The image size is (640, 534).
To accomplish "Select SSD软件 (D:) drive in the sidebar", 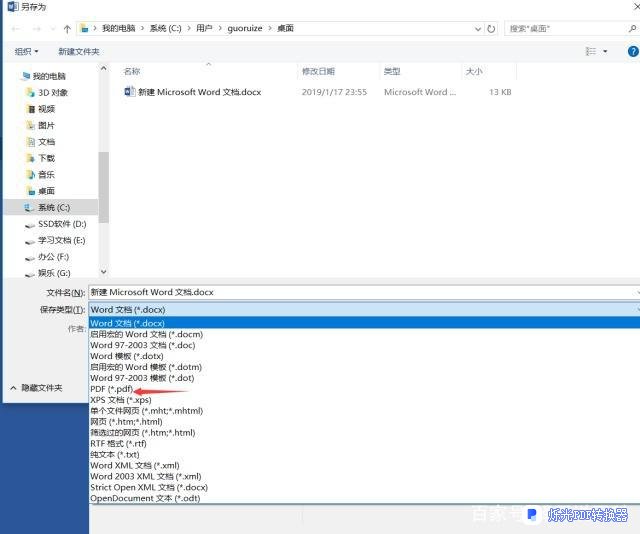I will pyautogui.click(x=62, y=224).
